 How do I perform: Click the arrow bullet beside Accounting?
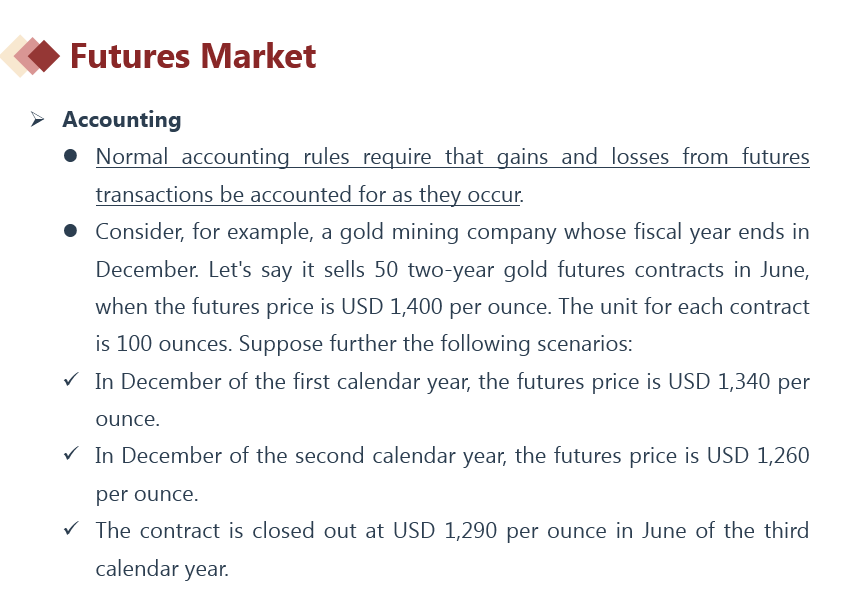[37, 120]
